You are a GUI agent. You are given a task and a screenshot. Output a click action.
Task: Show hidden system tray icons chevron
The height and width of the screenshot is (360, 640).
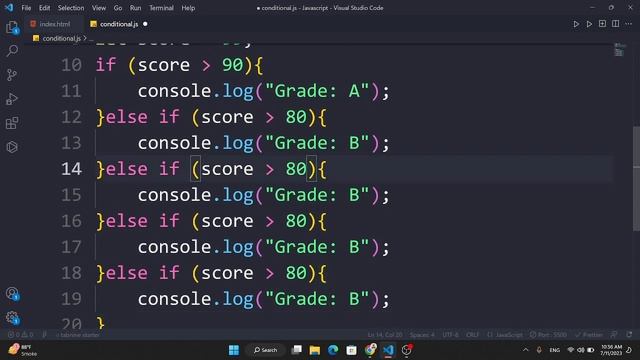(525, 350)
